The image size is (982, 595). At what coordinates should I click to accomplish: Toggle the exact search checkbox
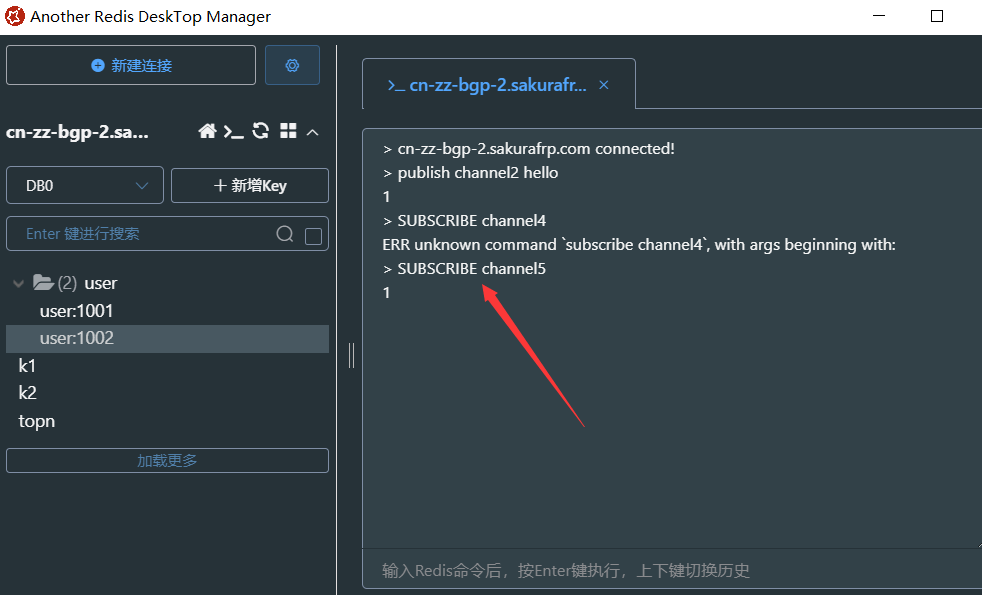pos(313,236)
